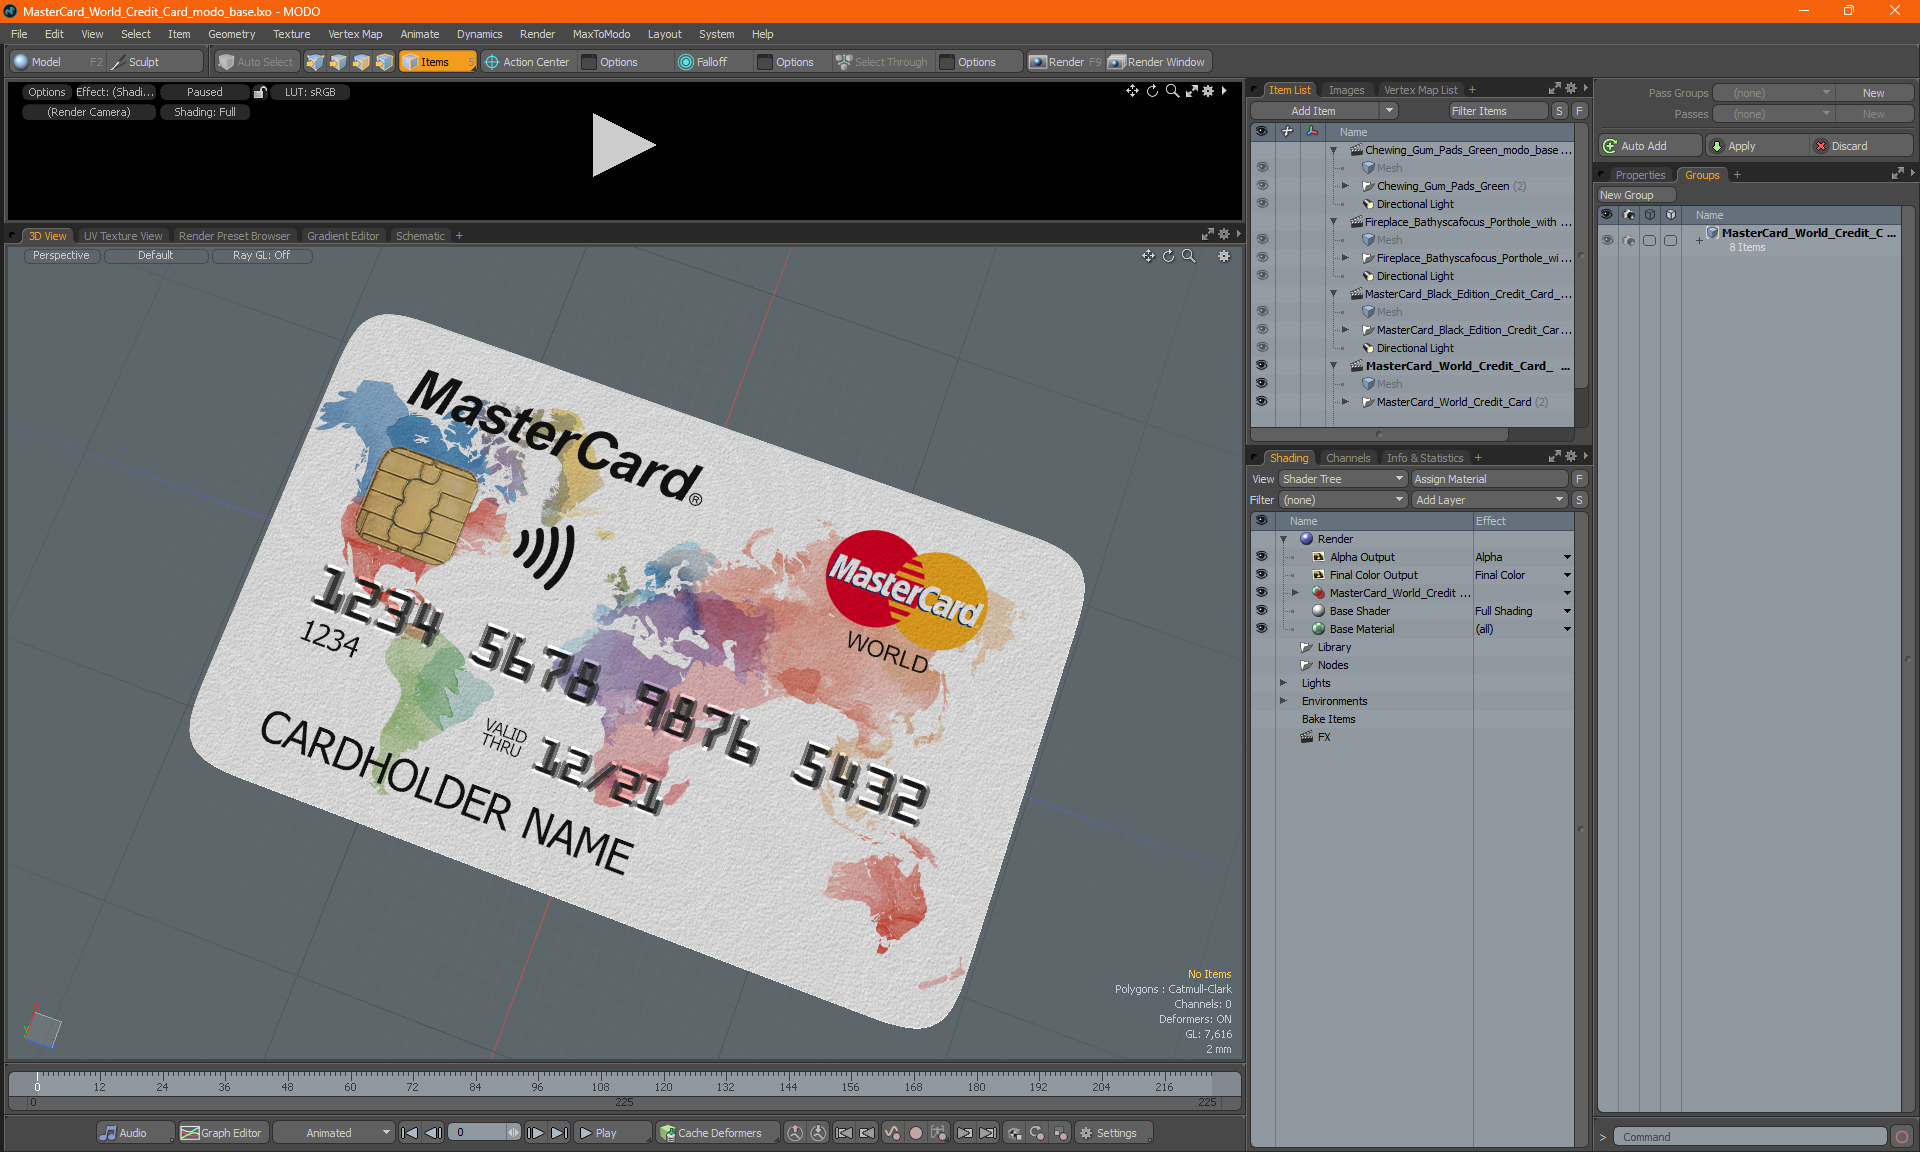Switch to UV Texture View tab

(123, 236)
